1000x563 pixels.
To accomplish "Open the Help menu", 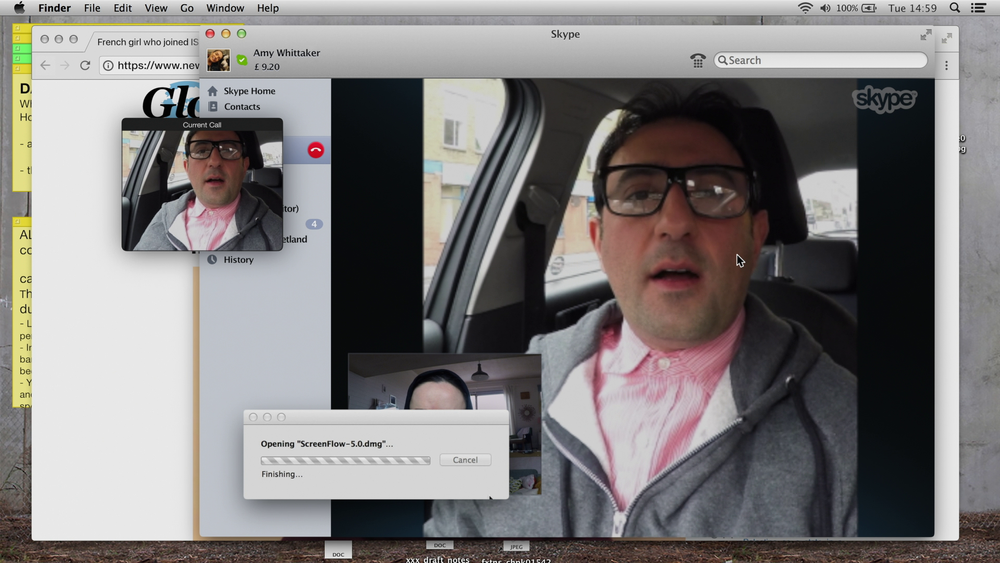I will (268, 8).
